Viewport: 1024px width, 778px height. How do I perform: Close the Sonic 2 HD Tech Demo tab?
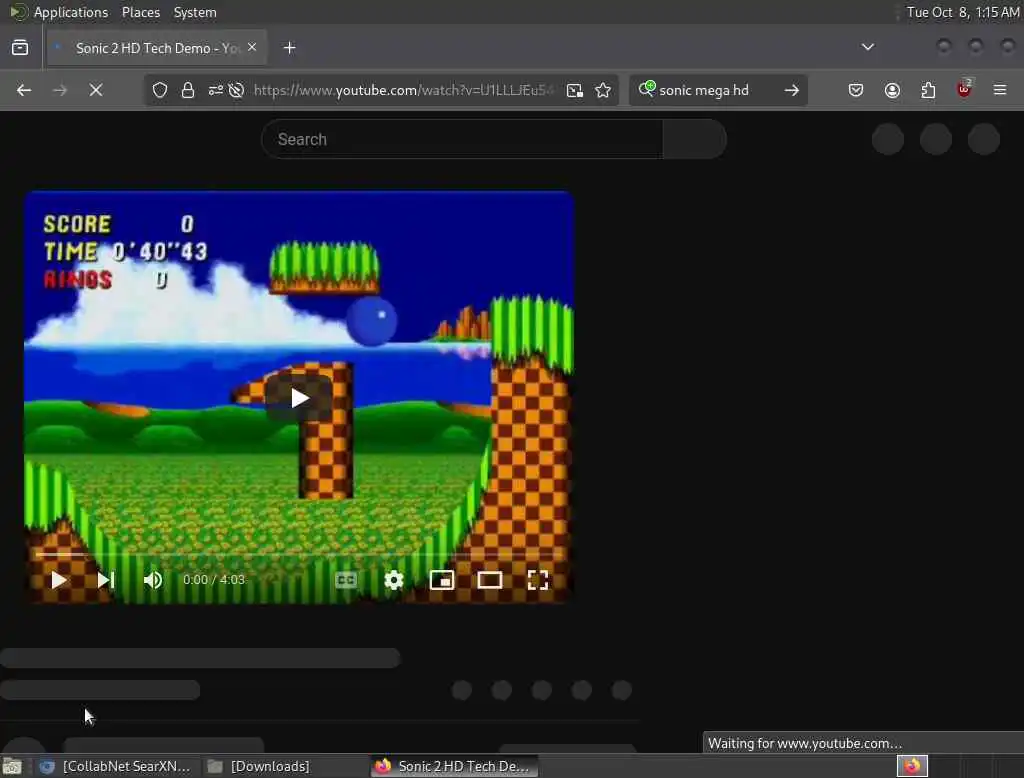tap(252, 47)
